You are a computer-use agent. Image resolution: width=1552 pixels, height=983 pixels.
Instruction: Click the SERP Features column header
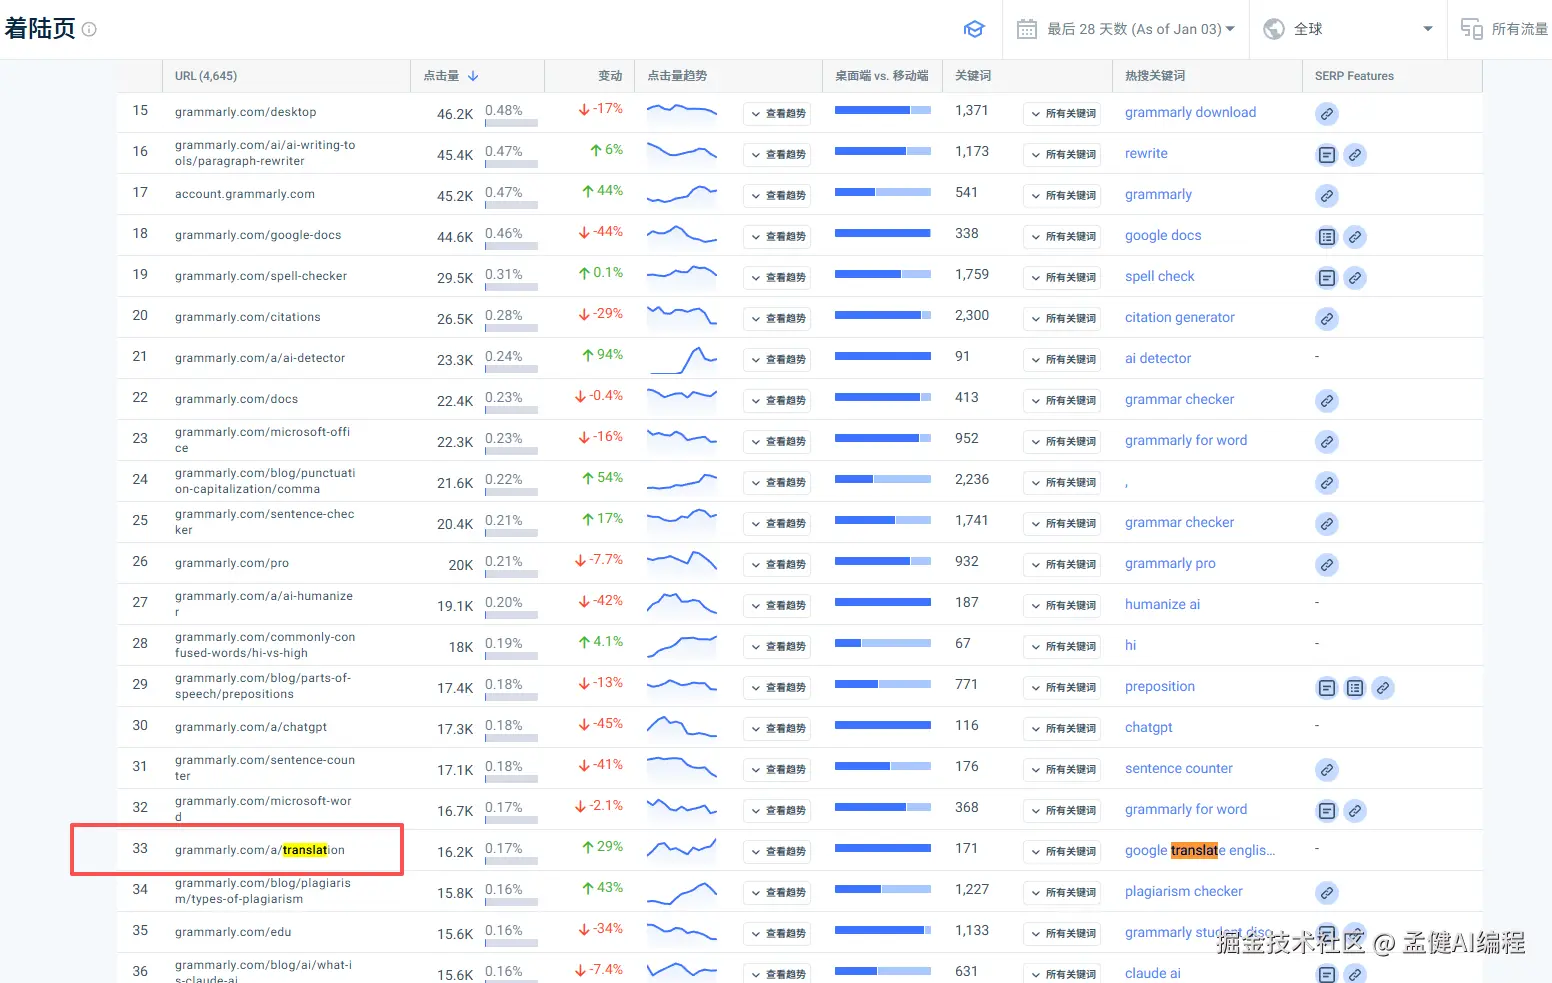coord(1354,76)
